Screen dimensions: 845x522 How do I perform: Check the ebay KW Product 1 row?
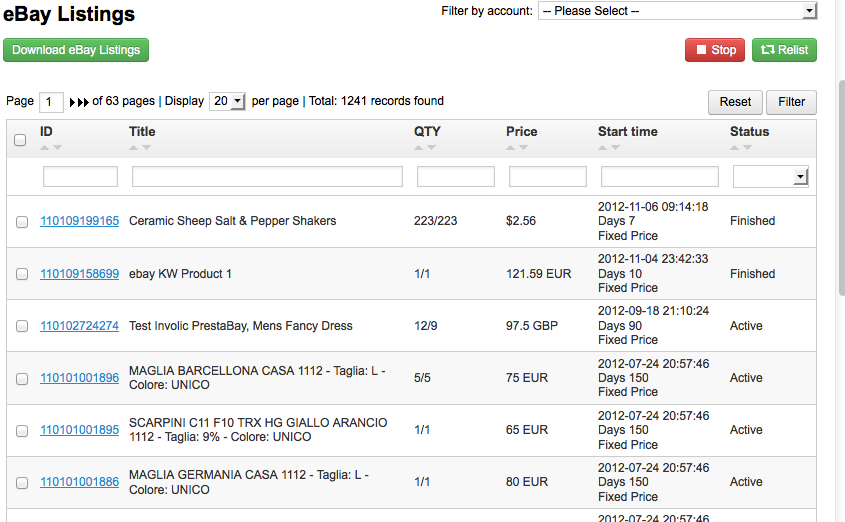tap(22, 274)
